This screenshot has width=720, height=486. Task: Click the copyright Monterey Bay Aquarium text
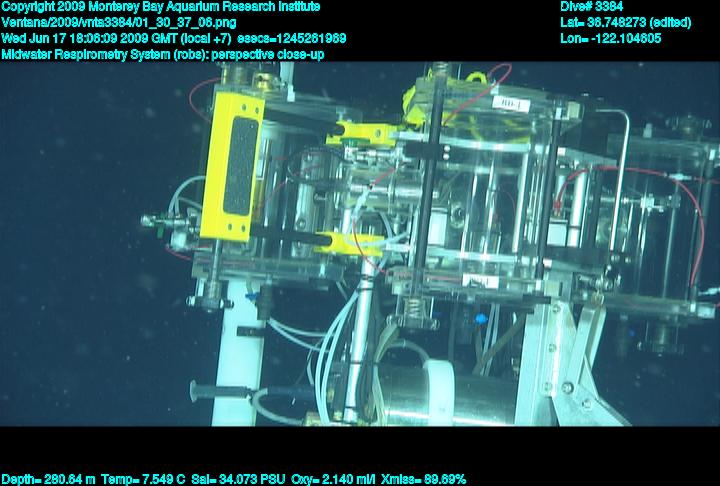[160, 7]
